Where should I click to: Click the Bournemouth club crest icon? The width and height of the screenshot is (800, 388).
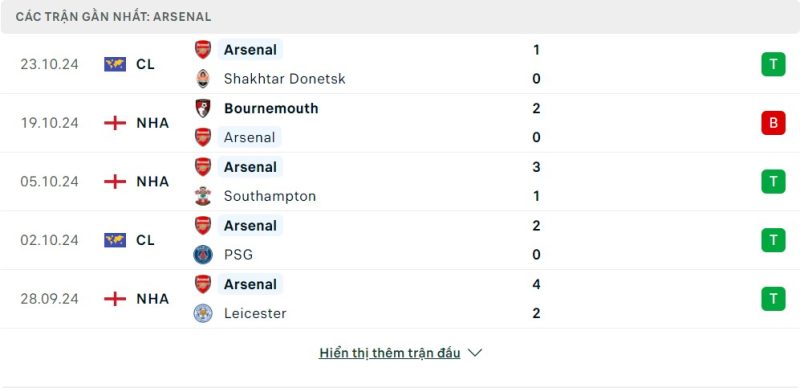203,108
